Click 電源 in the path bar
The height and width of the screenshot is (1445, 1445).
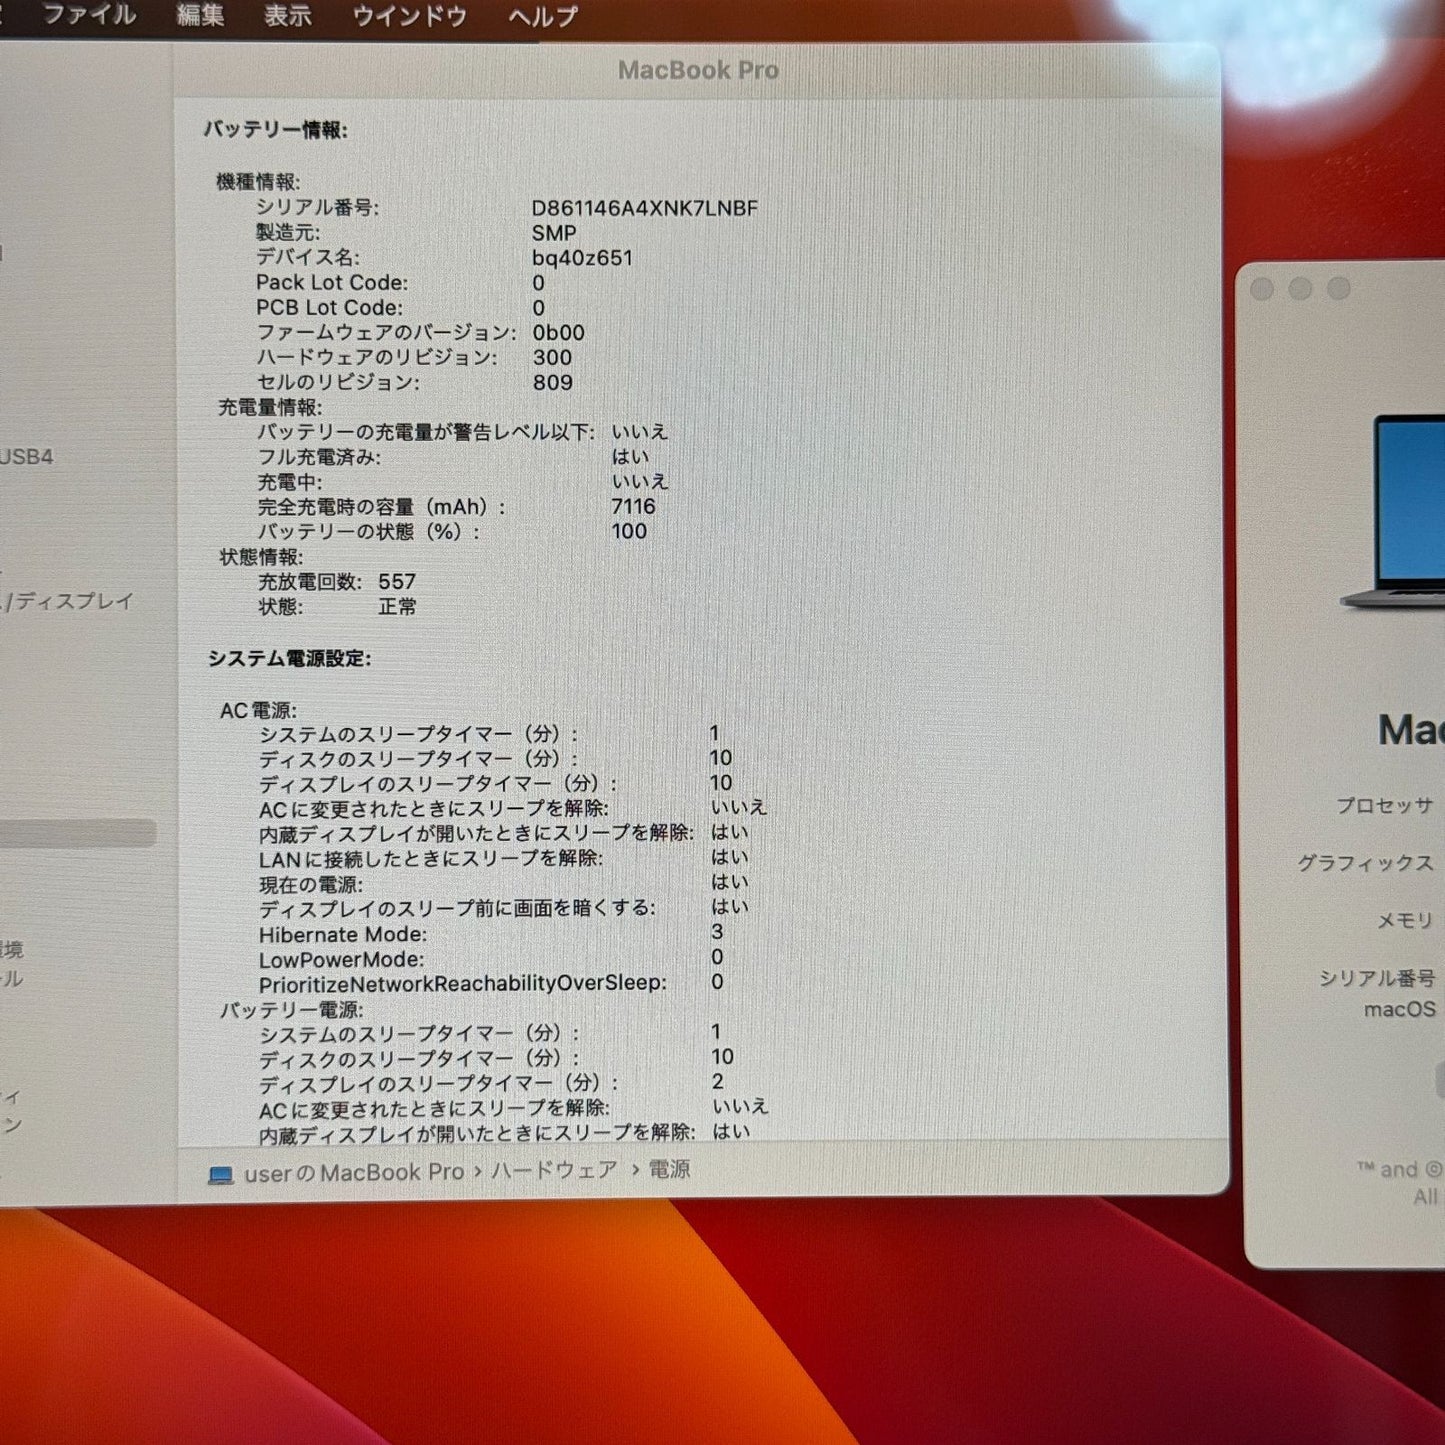tap(669, 1169)
